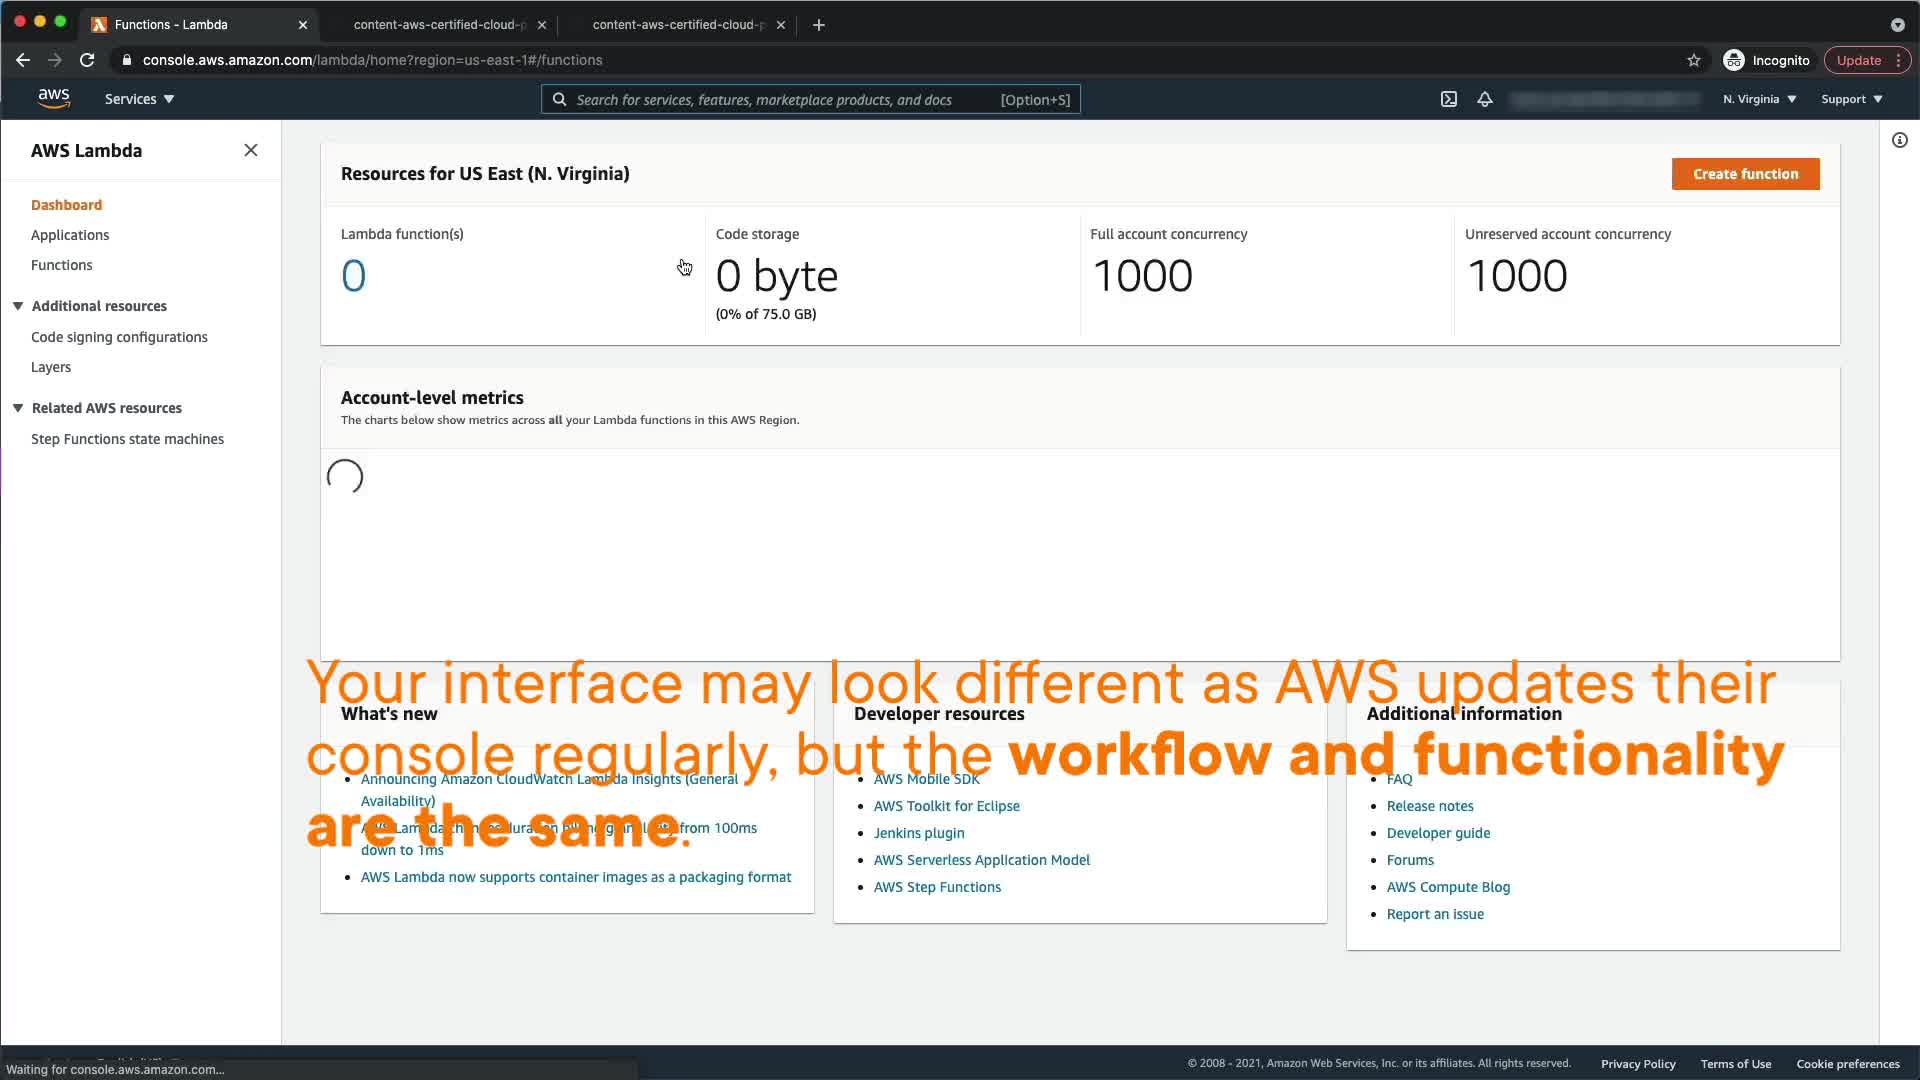The width and height of the screenshot is (1920, 1080).
Task: Open the N. Virginia region dropdown
Action: (x=1759, y=99)
